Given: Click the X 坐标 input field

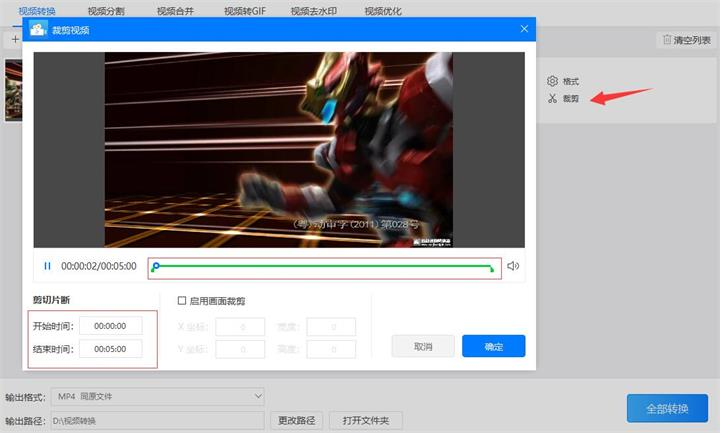Looking at the screenshot, I should point(240,327).
